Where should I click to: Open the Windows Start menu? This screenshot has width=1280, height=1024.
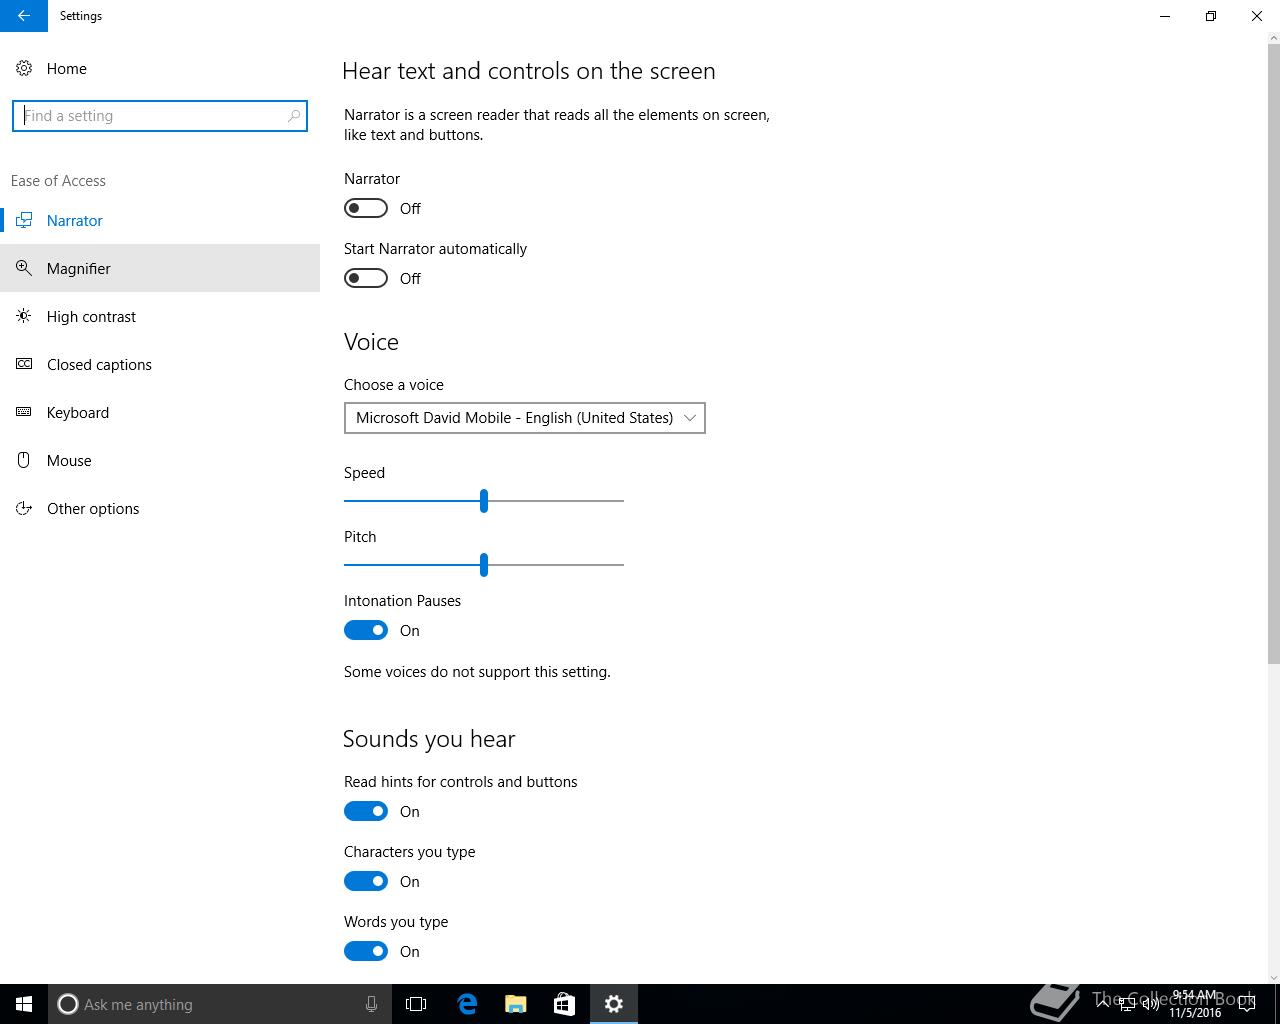click(24, 1004)
